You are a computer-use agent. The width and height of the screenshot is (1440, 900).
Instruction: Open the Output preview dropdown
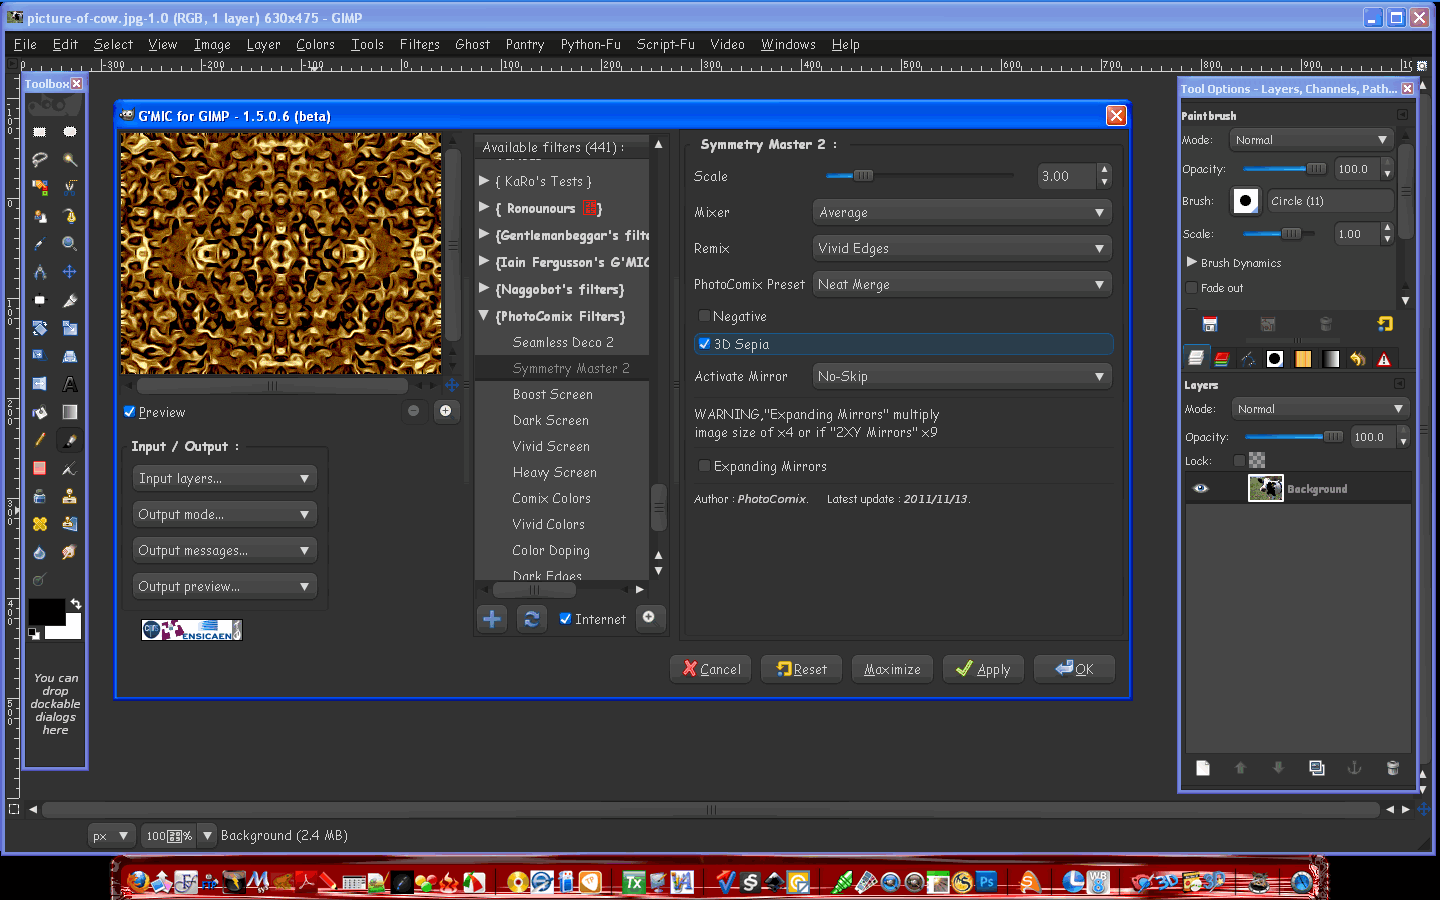[225, 586]
